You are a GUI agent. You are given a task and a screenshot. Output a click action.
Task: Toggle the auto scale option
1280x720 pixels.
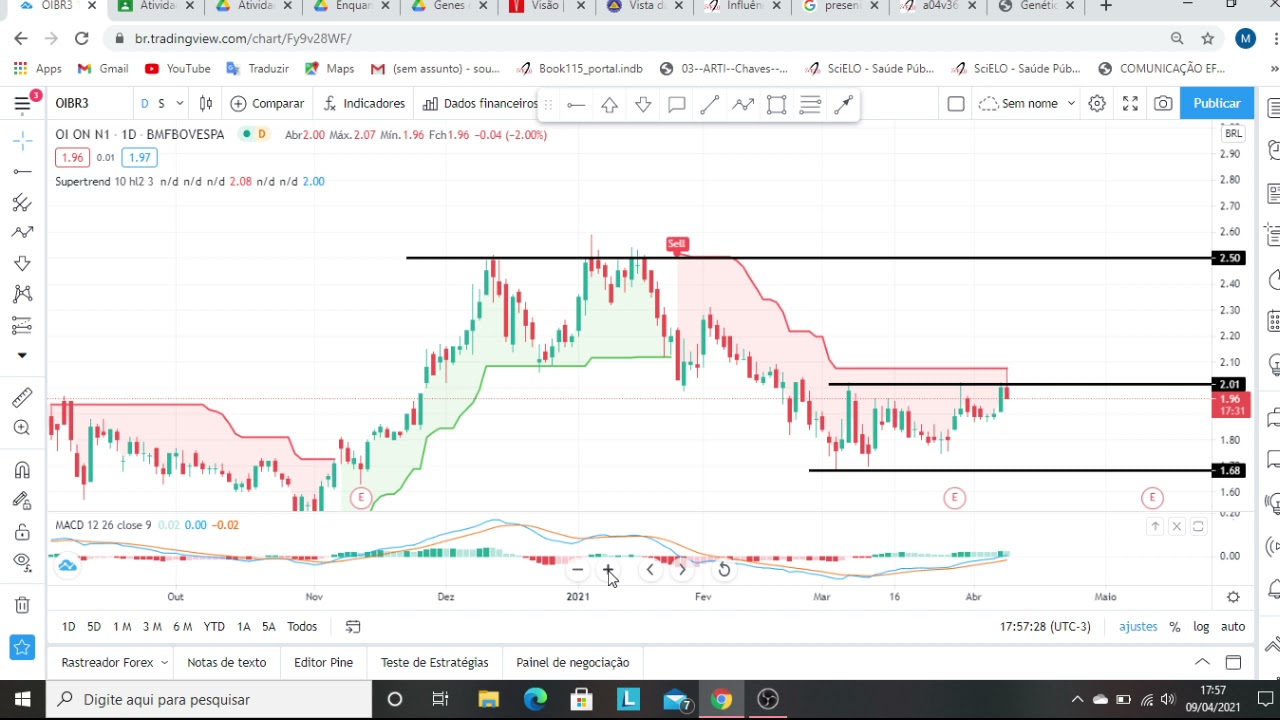(x=1233, y=626)
